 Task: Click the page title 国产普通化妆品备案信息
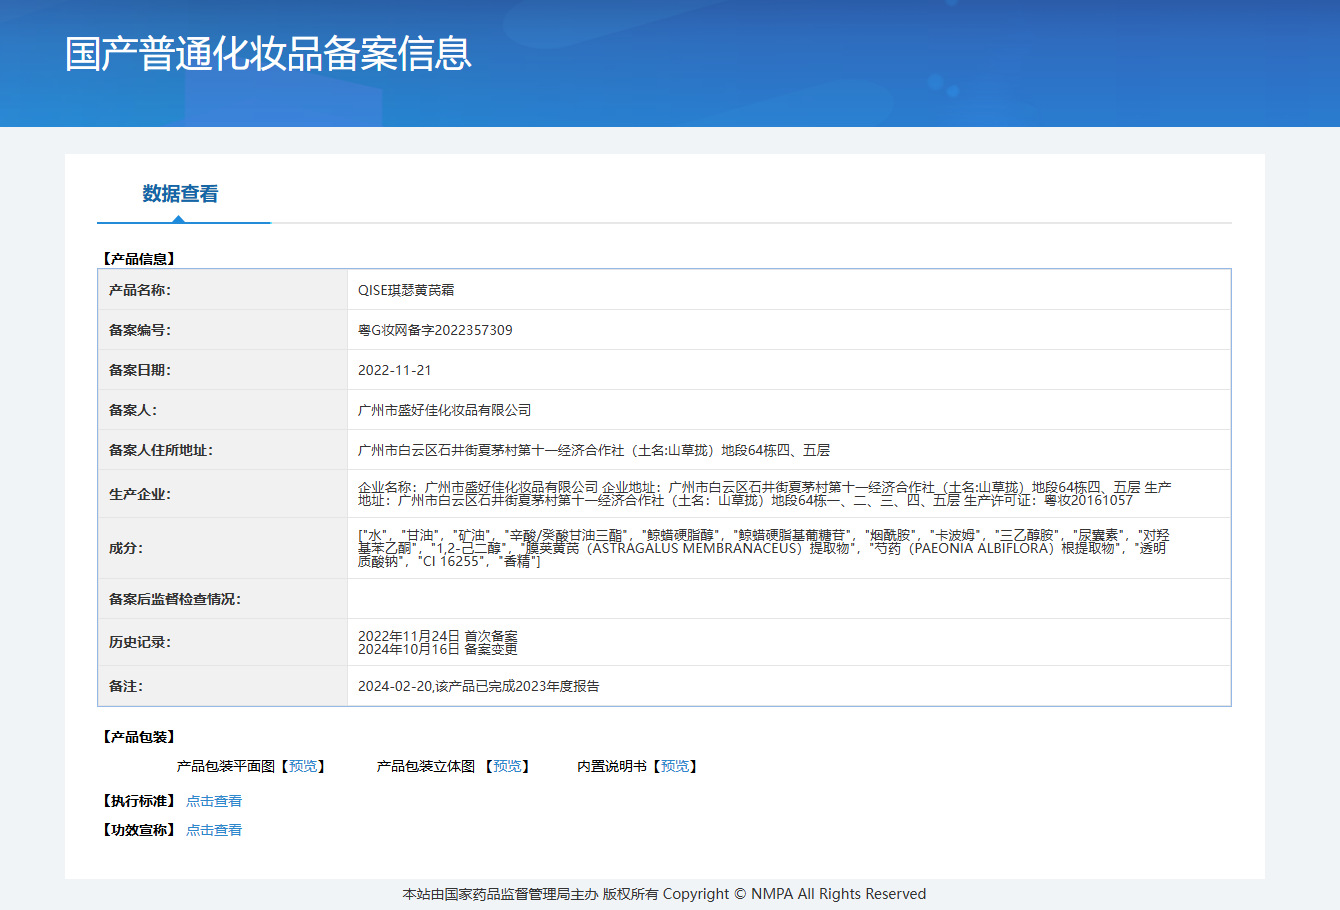[268, 54]
